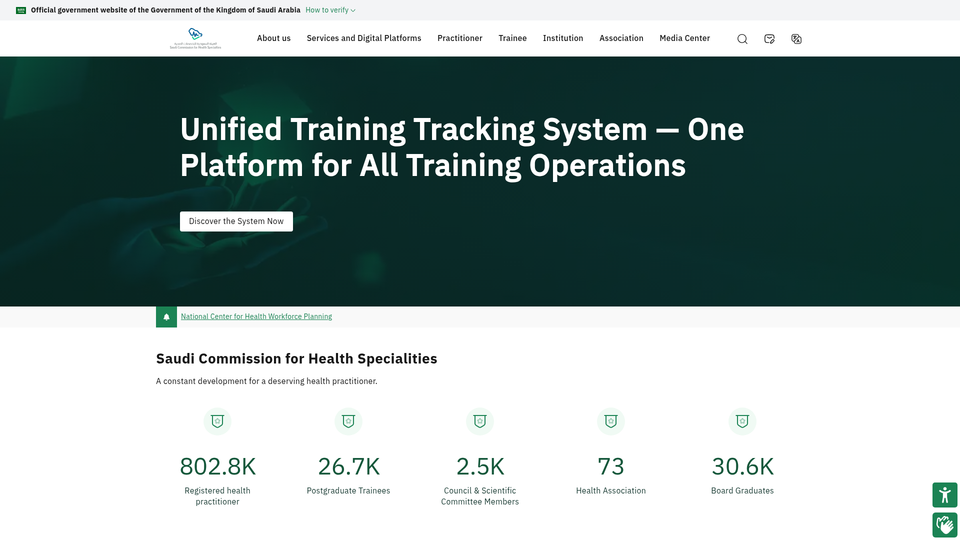960x540 pixels.
Task: Click the 2.5K statistic value
Action: (x=480, y=467)
